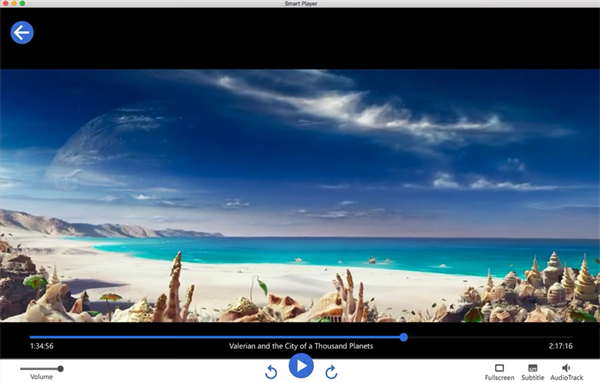The width and height of the screenshot is (600, 382).
Task: Click the video frame of the beach scene
Action: pyautogui.click(x=300, y=196)
